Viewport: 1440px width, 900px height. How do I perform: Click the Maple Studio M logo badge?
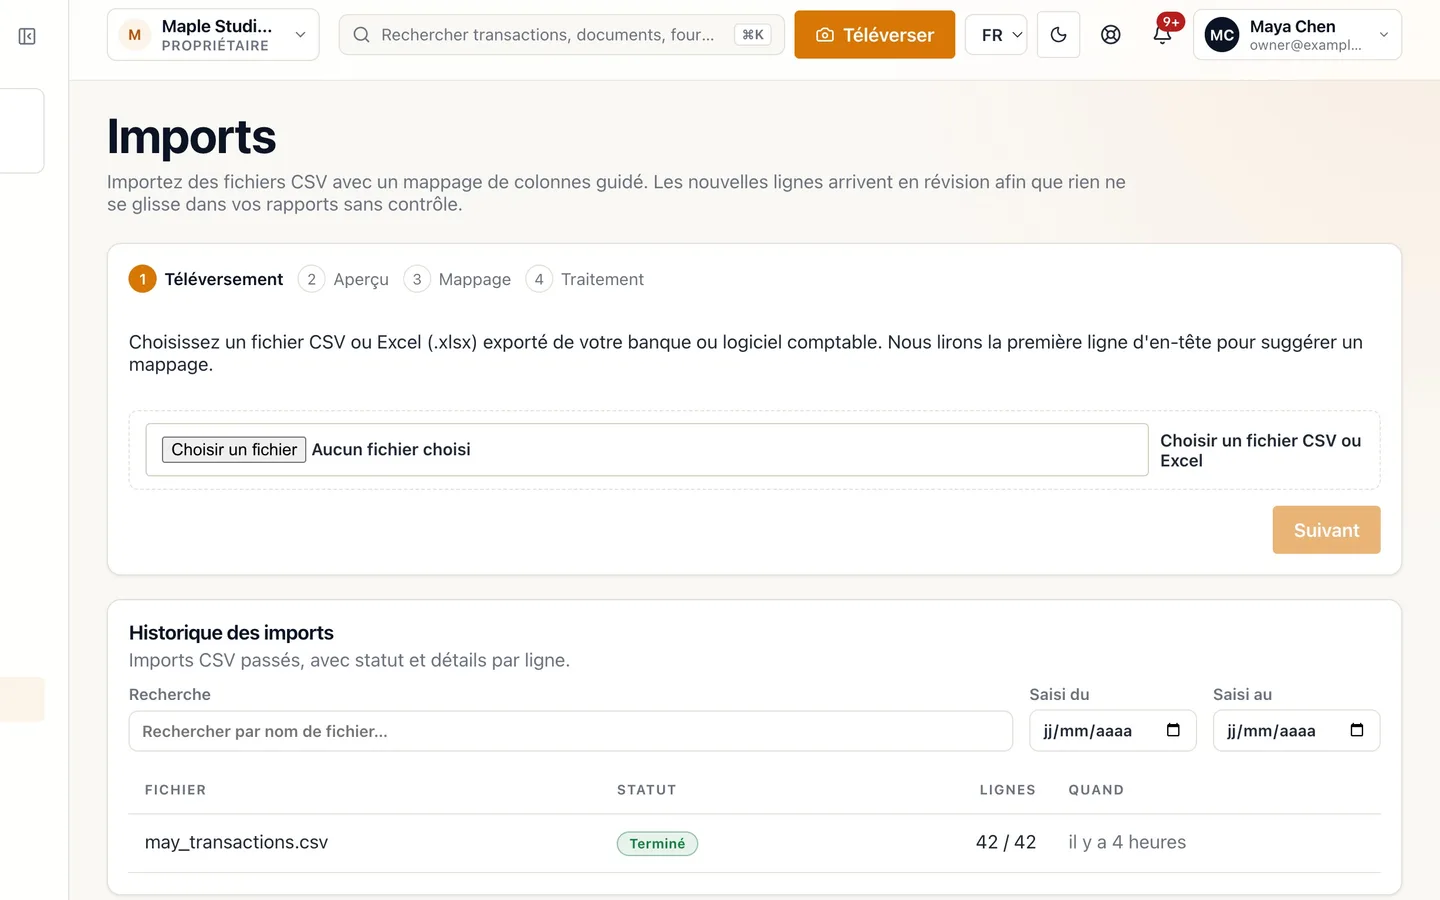[x=135, y=35]
